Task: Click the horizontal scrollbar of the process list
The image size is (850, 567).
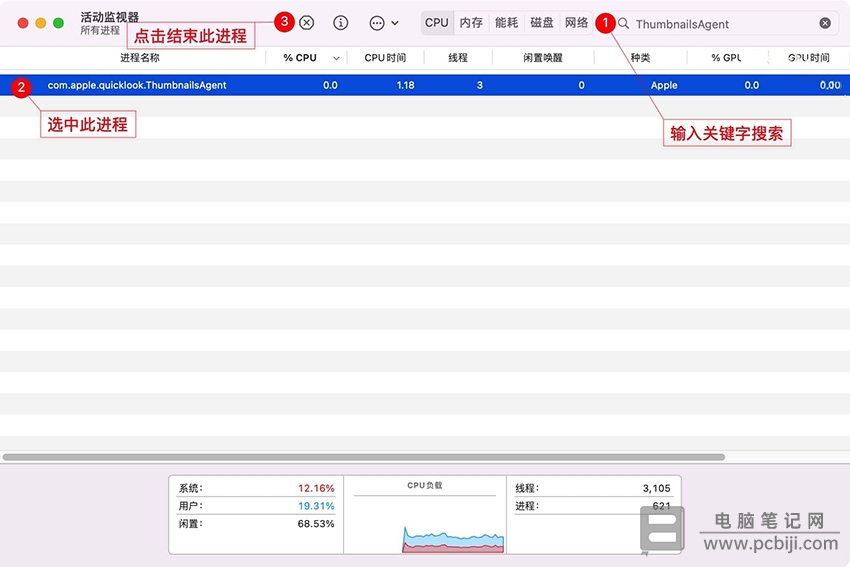Action: tap(364, 457)
